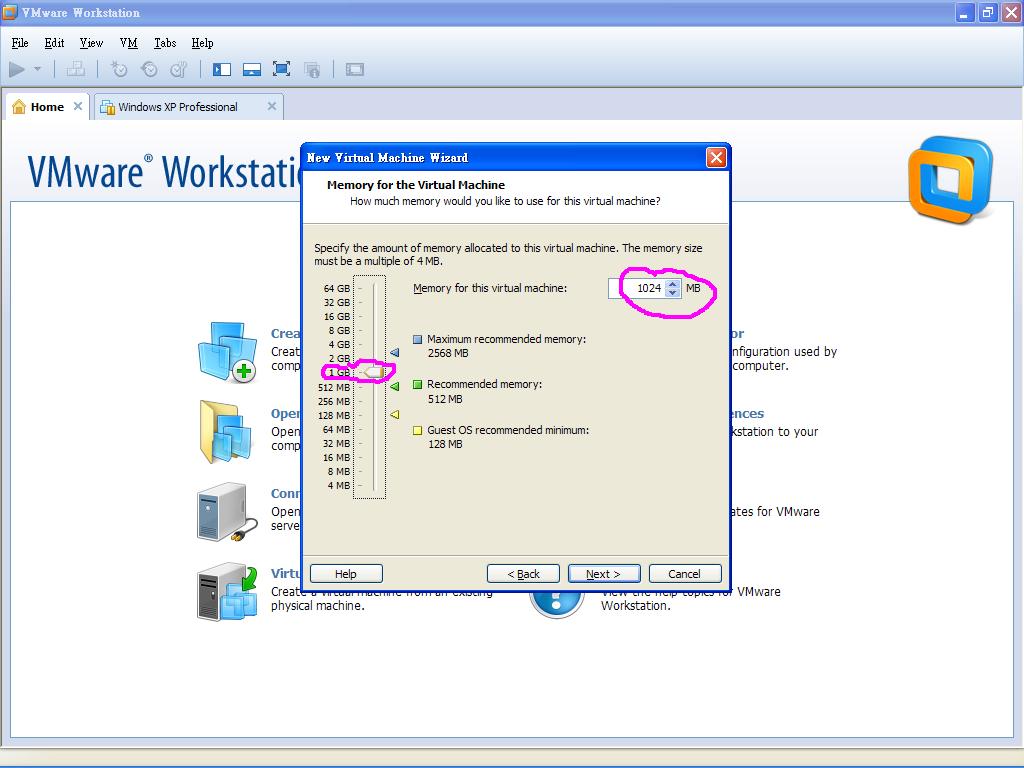The image size is (1024, 768).
Task: Minimize the VMware Workstation window
Action: 964,12
